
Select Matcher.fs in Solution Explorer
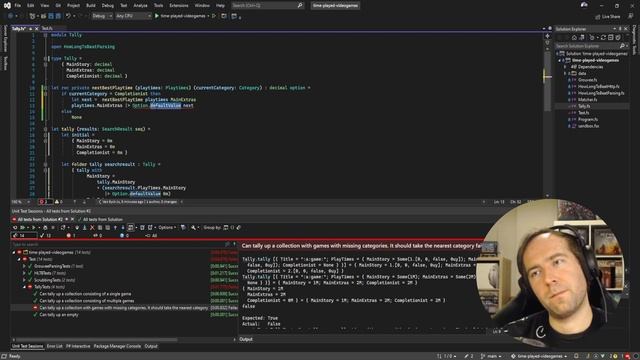[587, 100]
